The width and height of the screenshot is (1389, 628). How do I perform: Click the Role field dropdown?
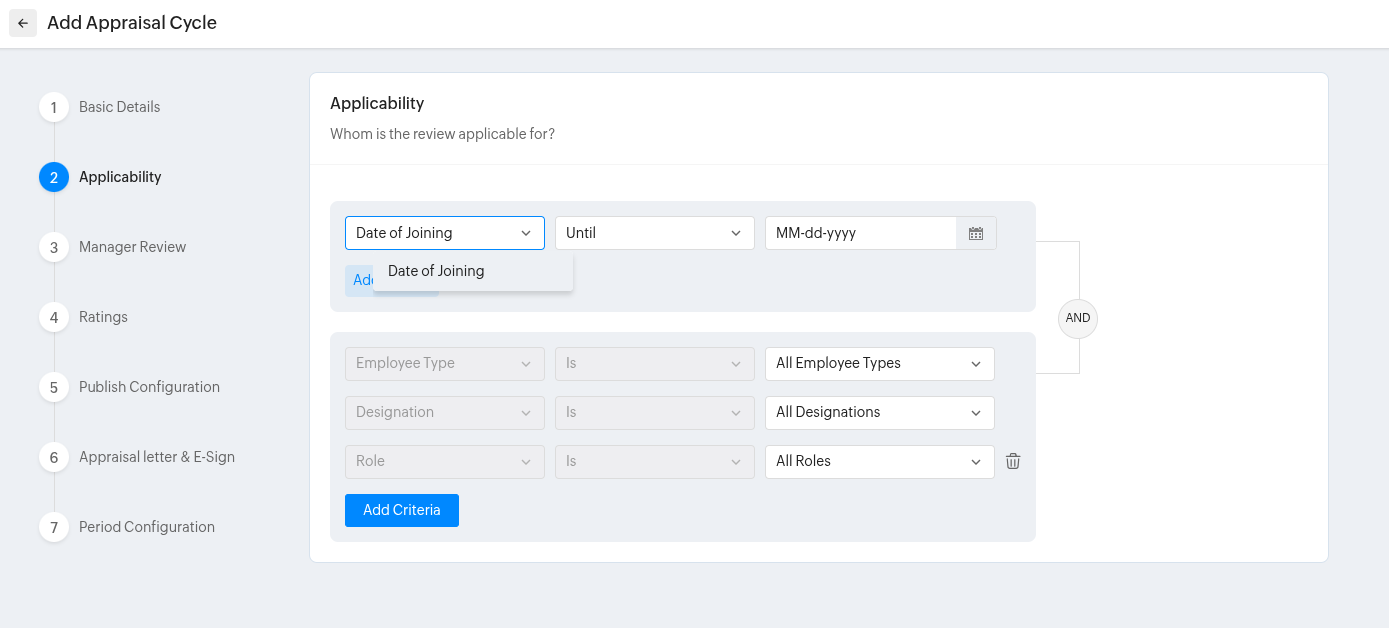click(444, 461)
